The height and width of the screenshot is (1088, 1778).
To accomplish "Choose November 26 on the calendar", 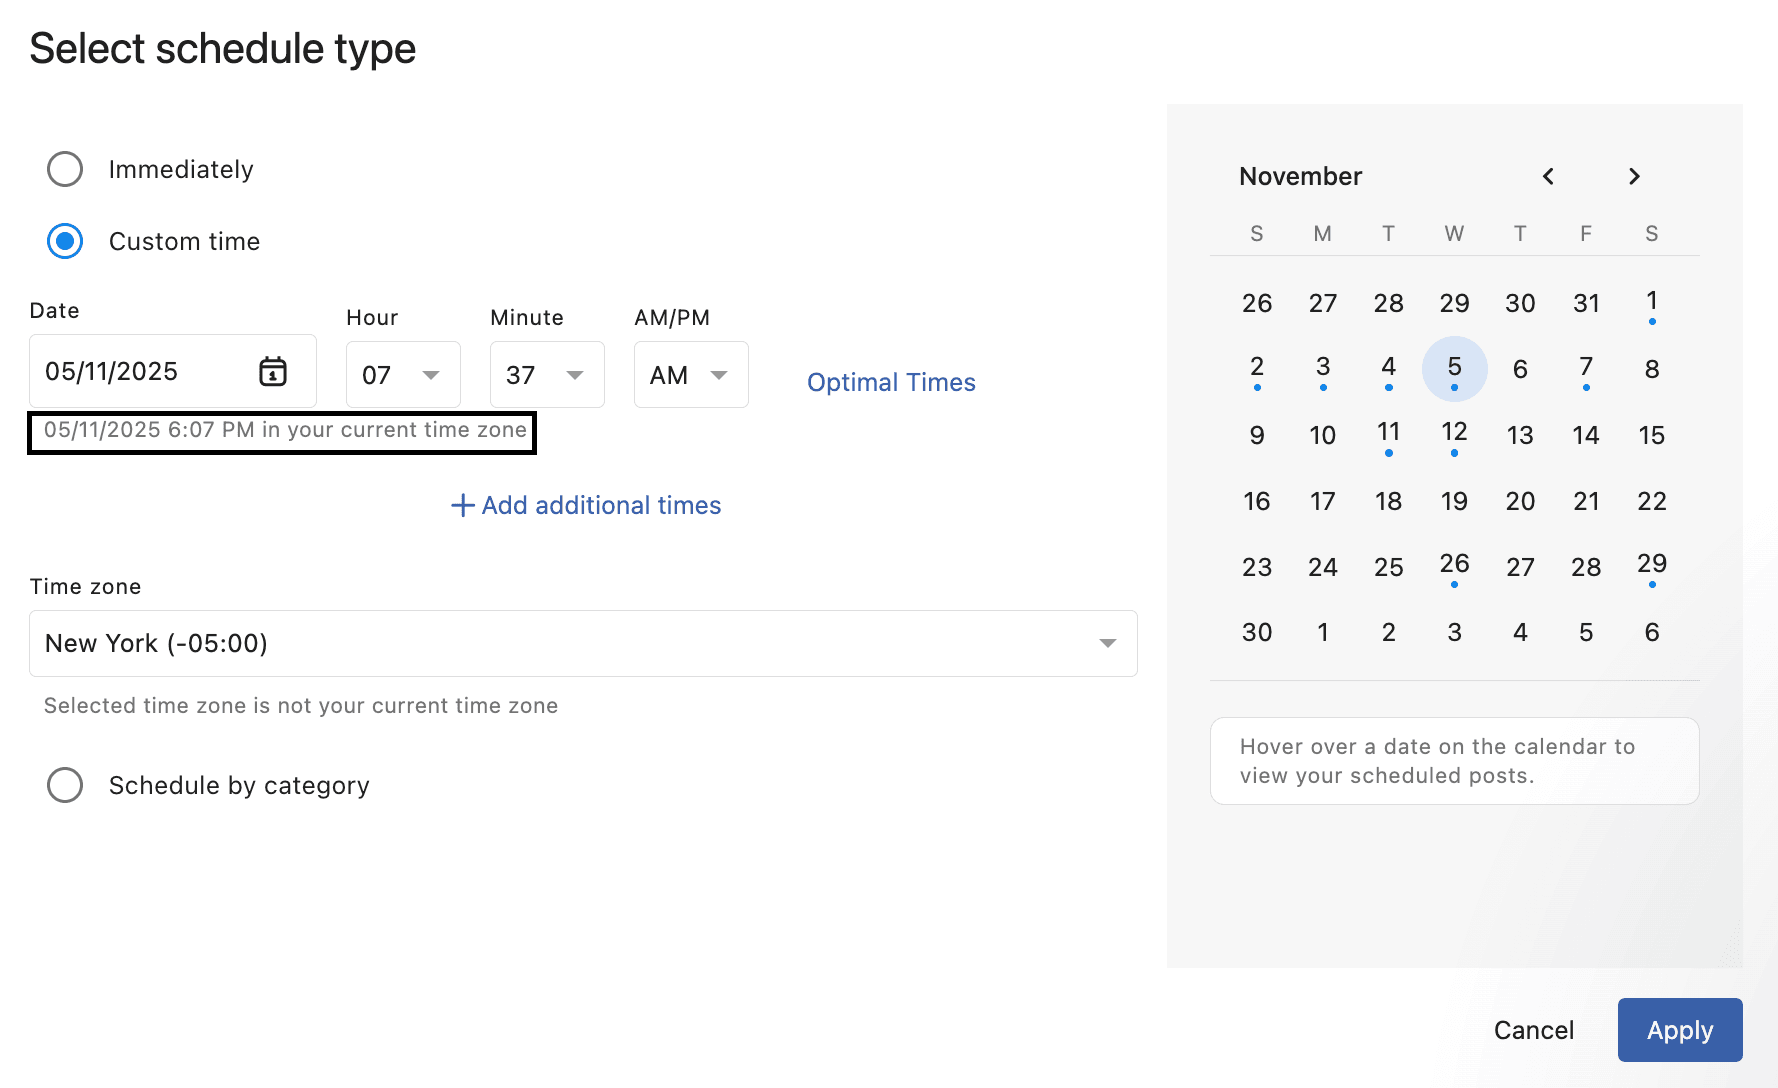I will pyautogui.click(x=1454, y=566).
